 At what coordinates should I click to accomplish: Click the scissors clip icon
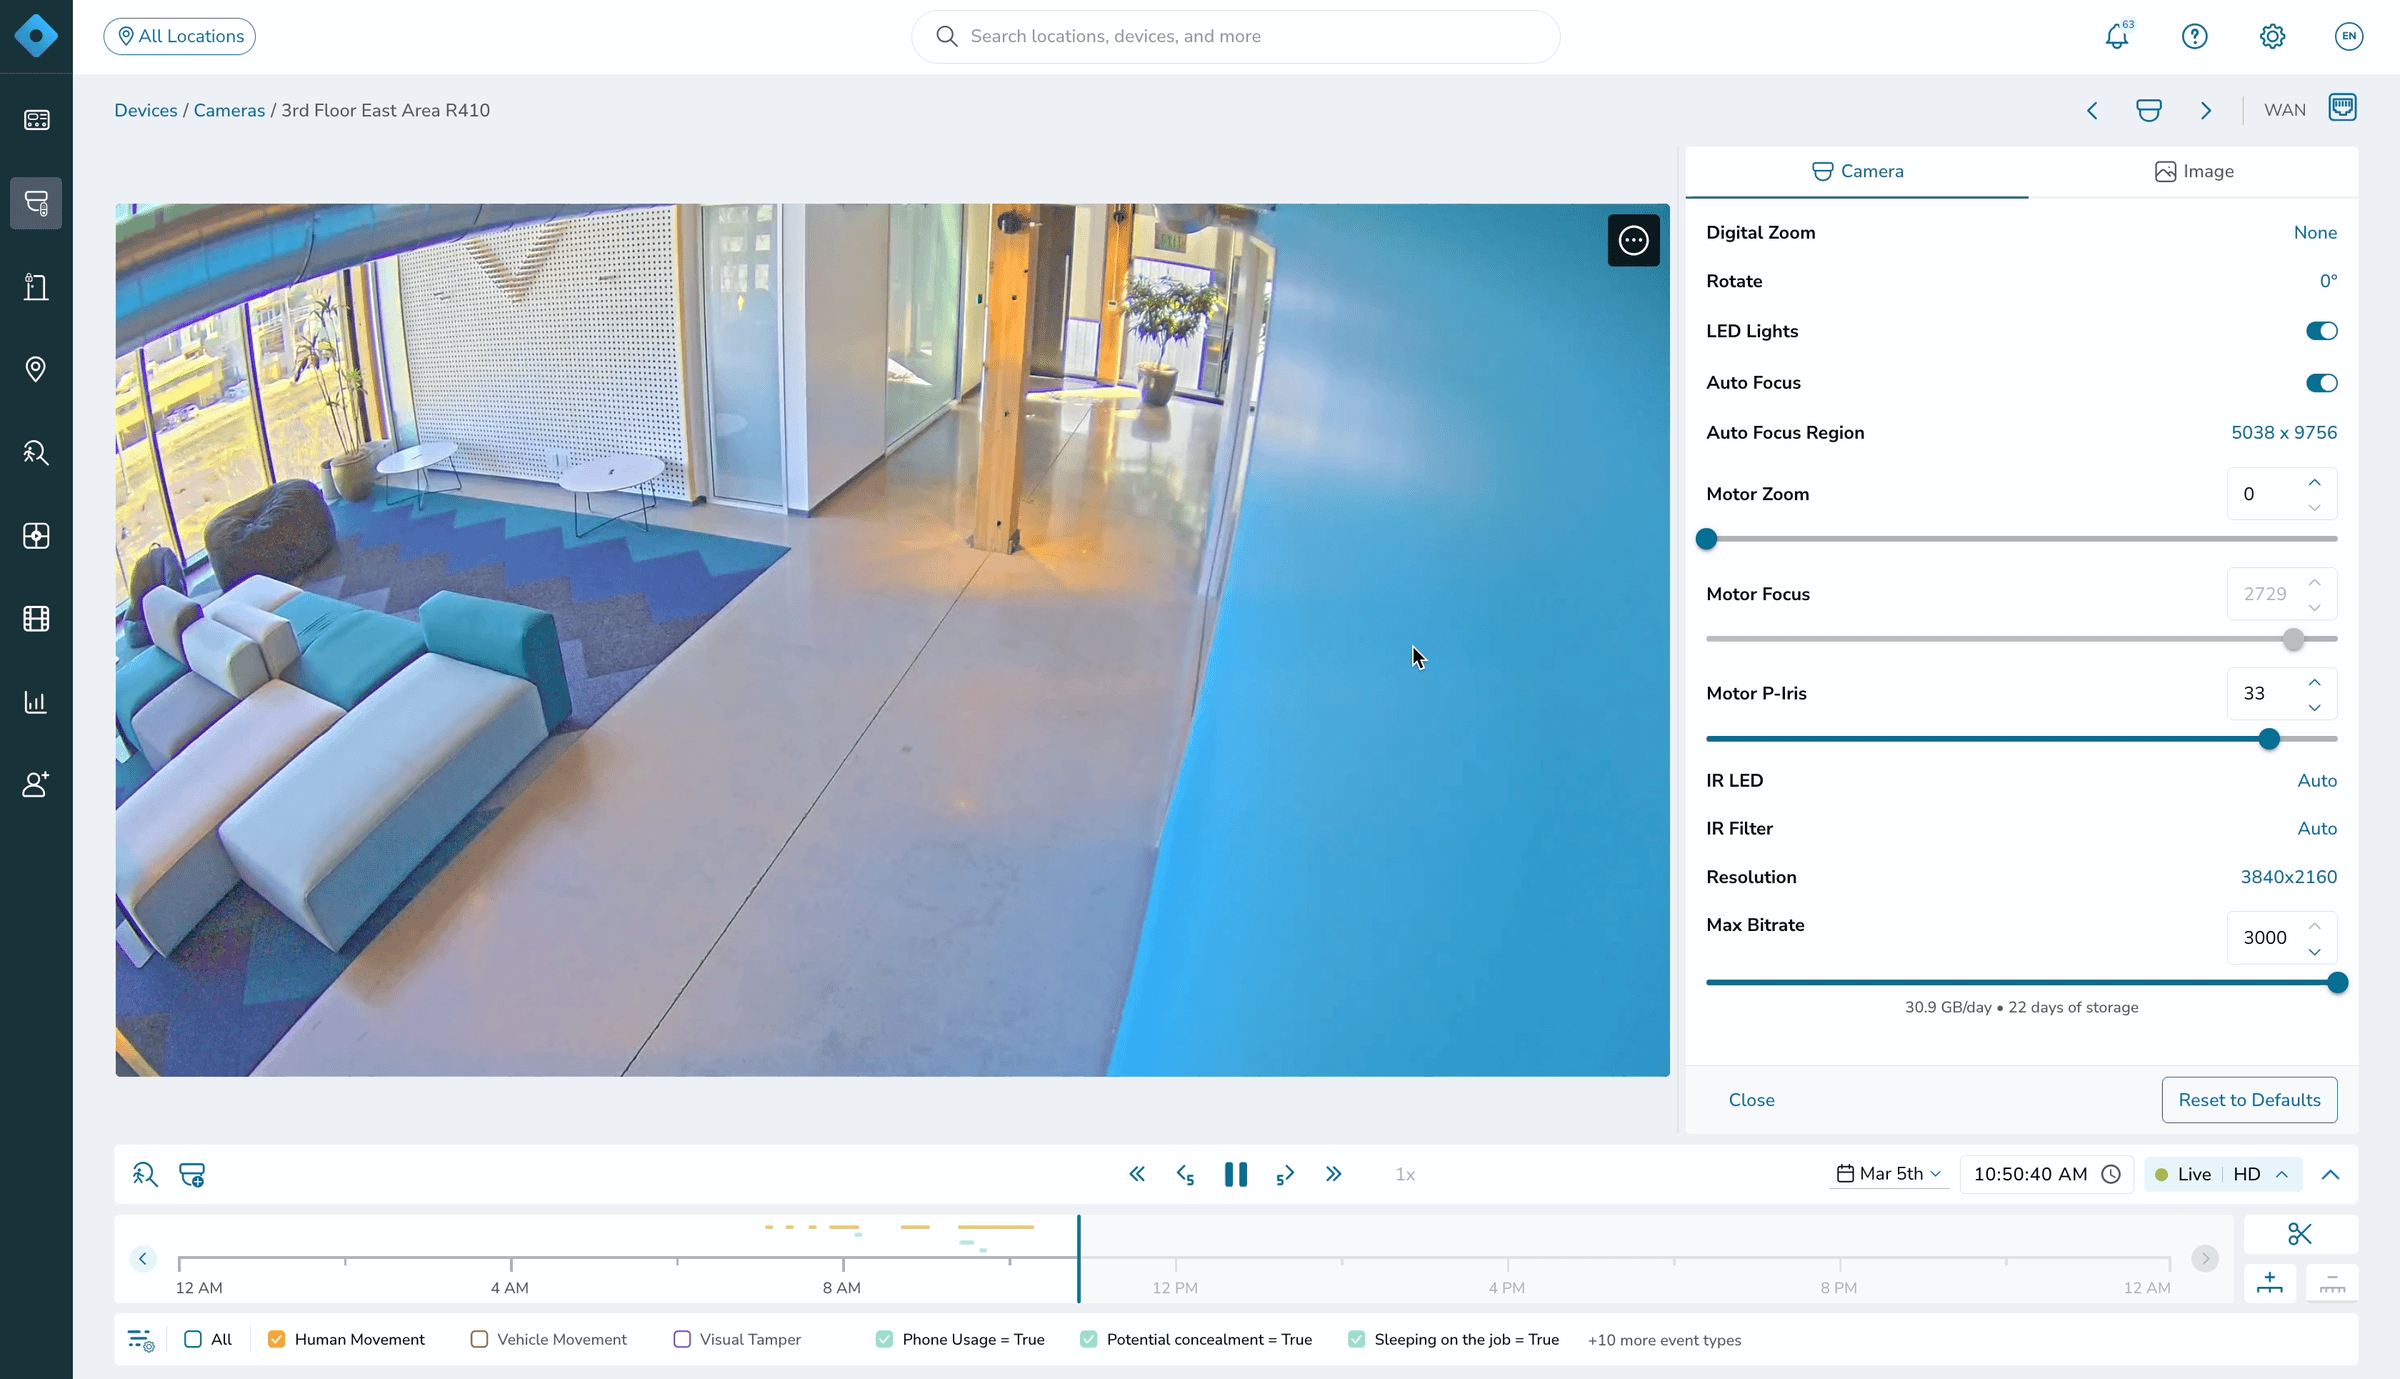click(2300, 1234)
